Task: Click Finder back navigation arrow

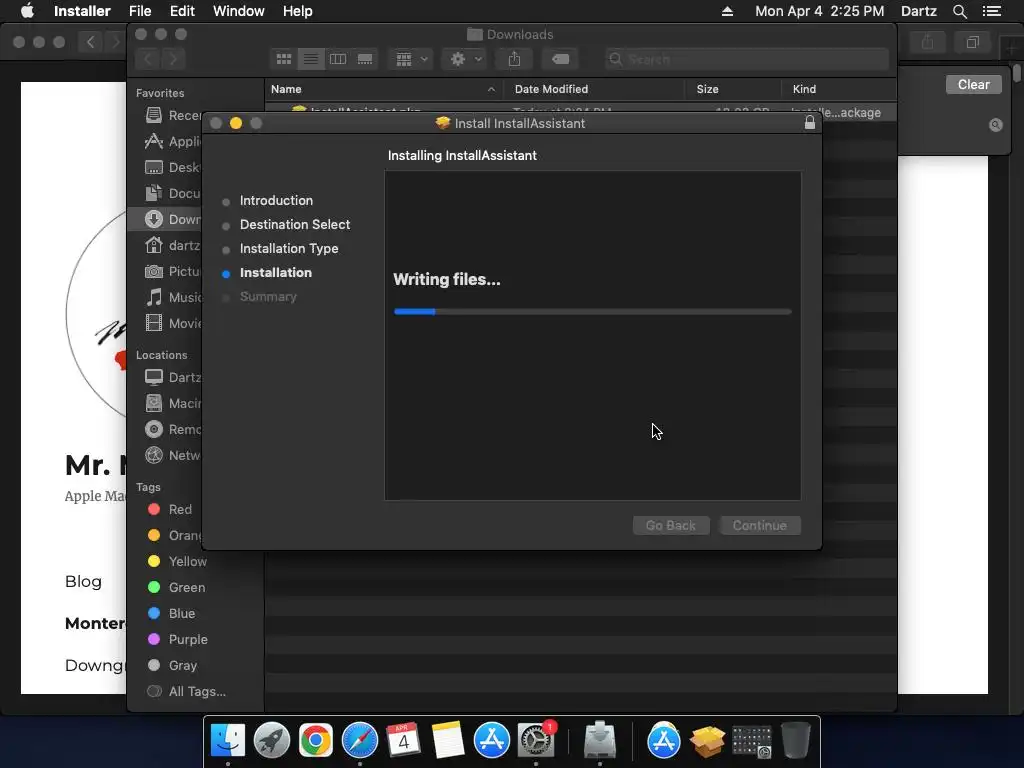Action: click(148, 59)
